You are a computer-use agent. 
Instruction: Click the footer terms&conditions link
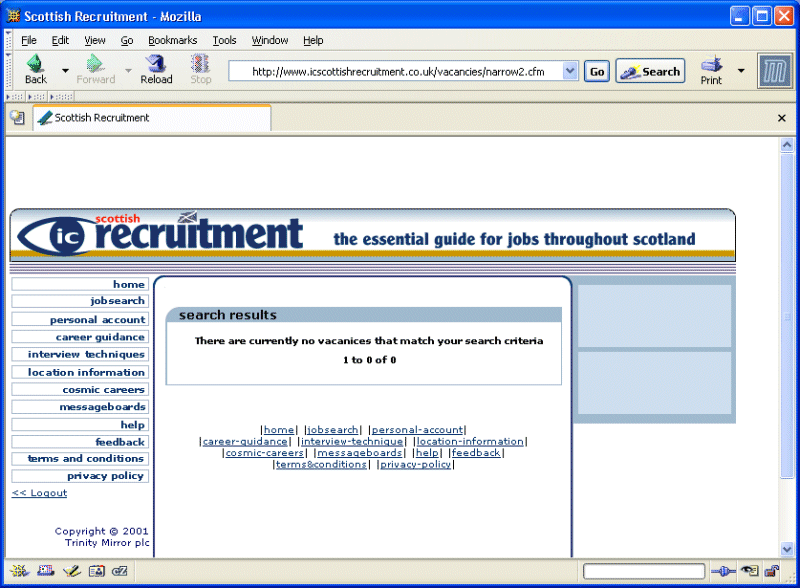(x=321, y=464)
